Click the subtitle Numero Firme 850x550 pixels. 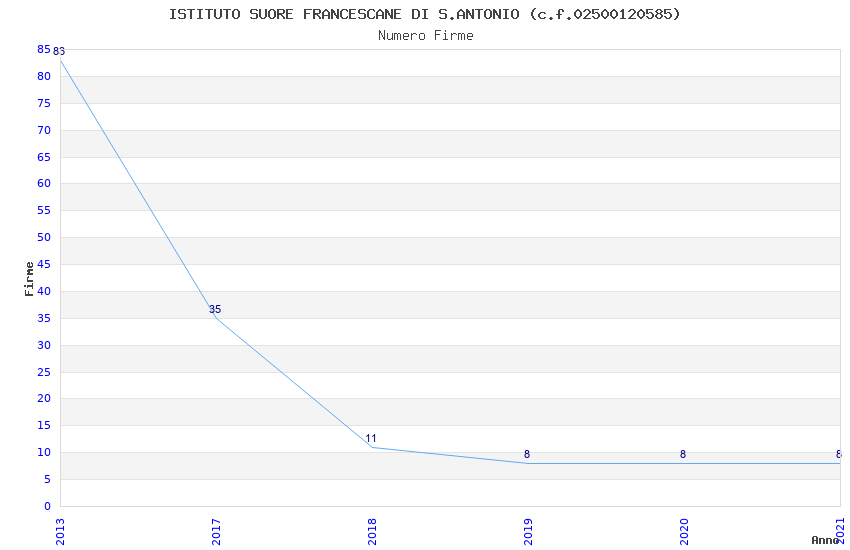(426, 36)
